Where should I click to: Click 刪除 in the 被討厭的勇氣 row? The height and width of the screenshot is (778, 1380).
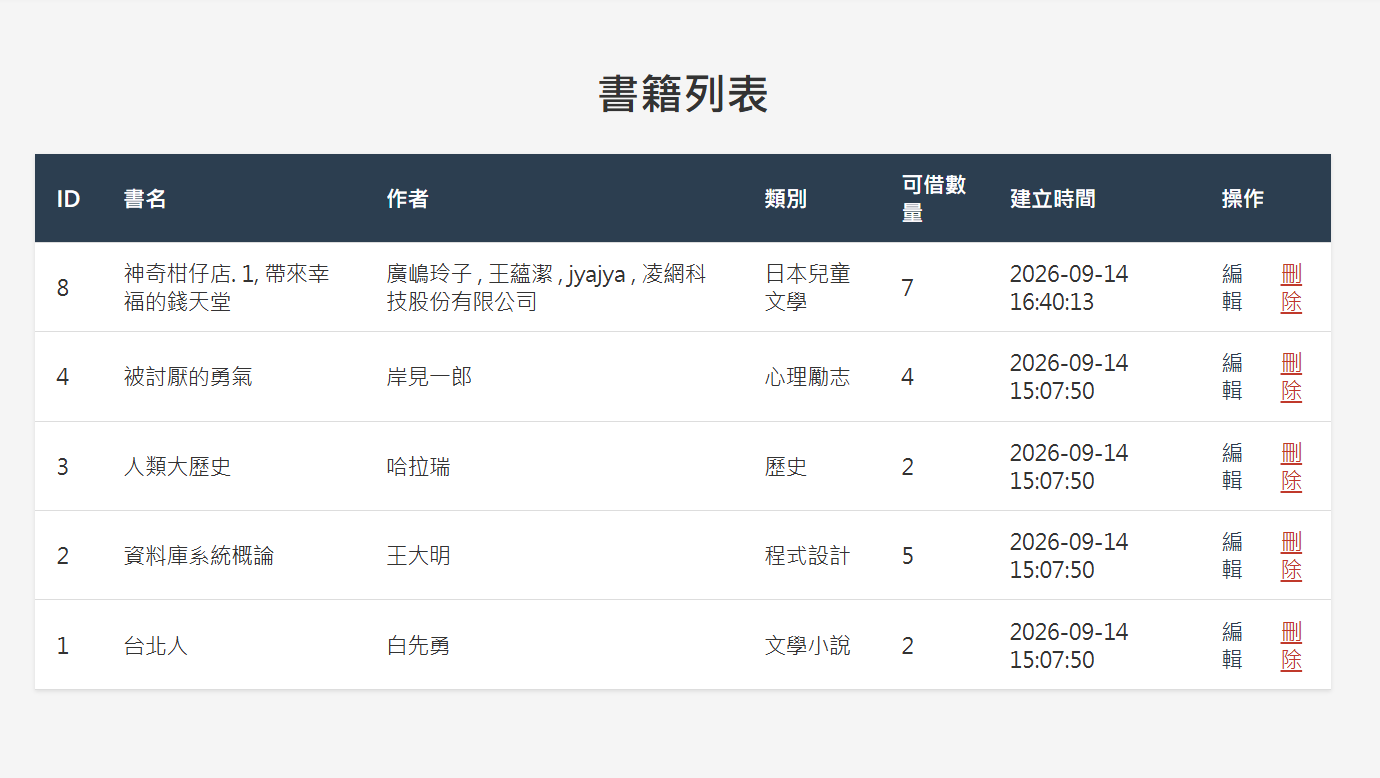click(1291, 377)
